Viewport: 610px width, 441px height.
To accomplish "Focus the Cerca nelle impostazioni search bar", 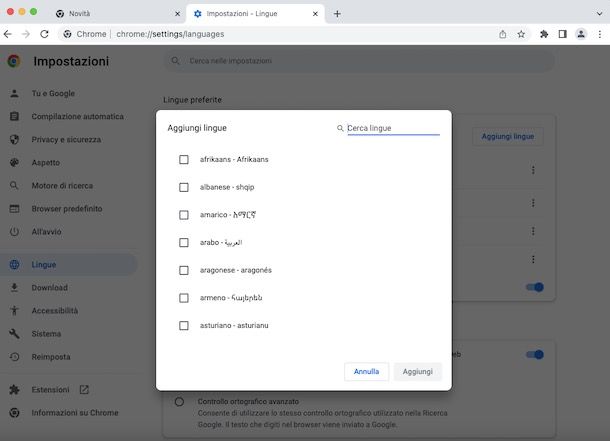I will 359,61.
